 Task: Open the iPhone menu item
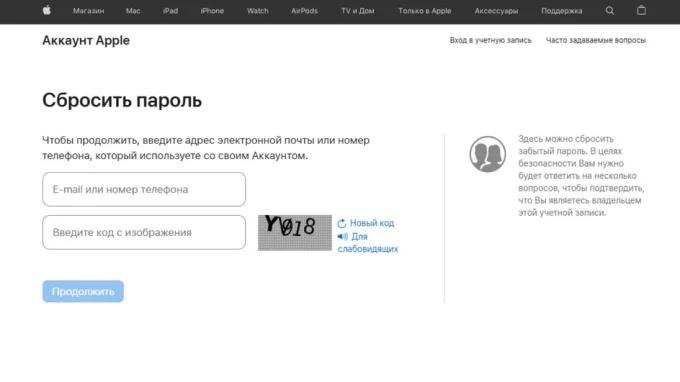click(212, 11)
